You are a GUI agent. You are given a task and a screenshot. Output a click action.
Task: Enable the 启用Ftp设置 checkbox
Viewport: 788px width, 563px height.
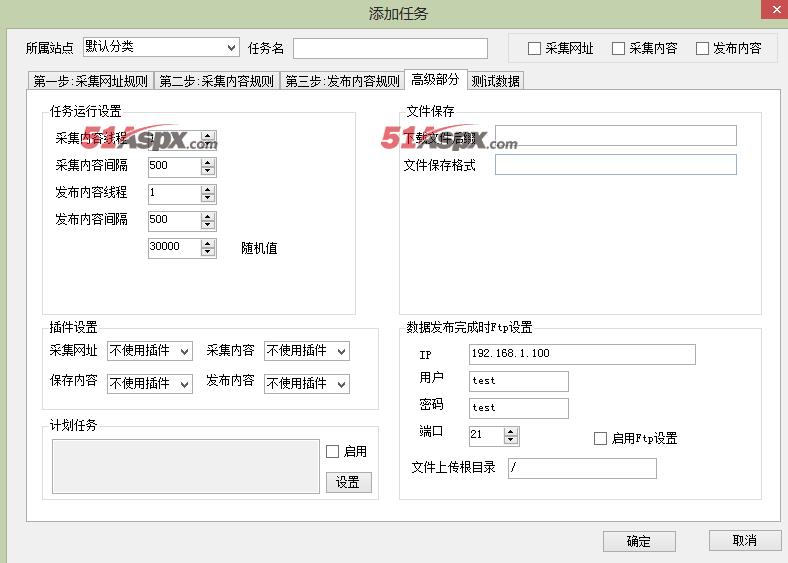click(x=601, y=438)
